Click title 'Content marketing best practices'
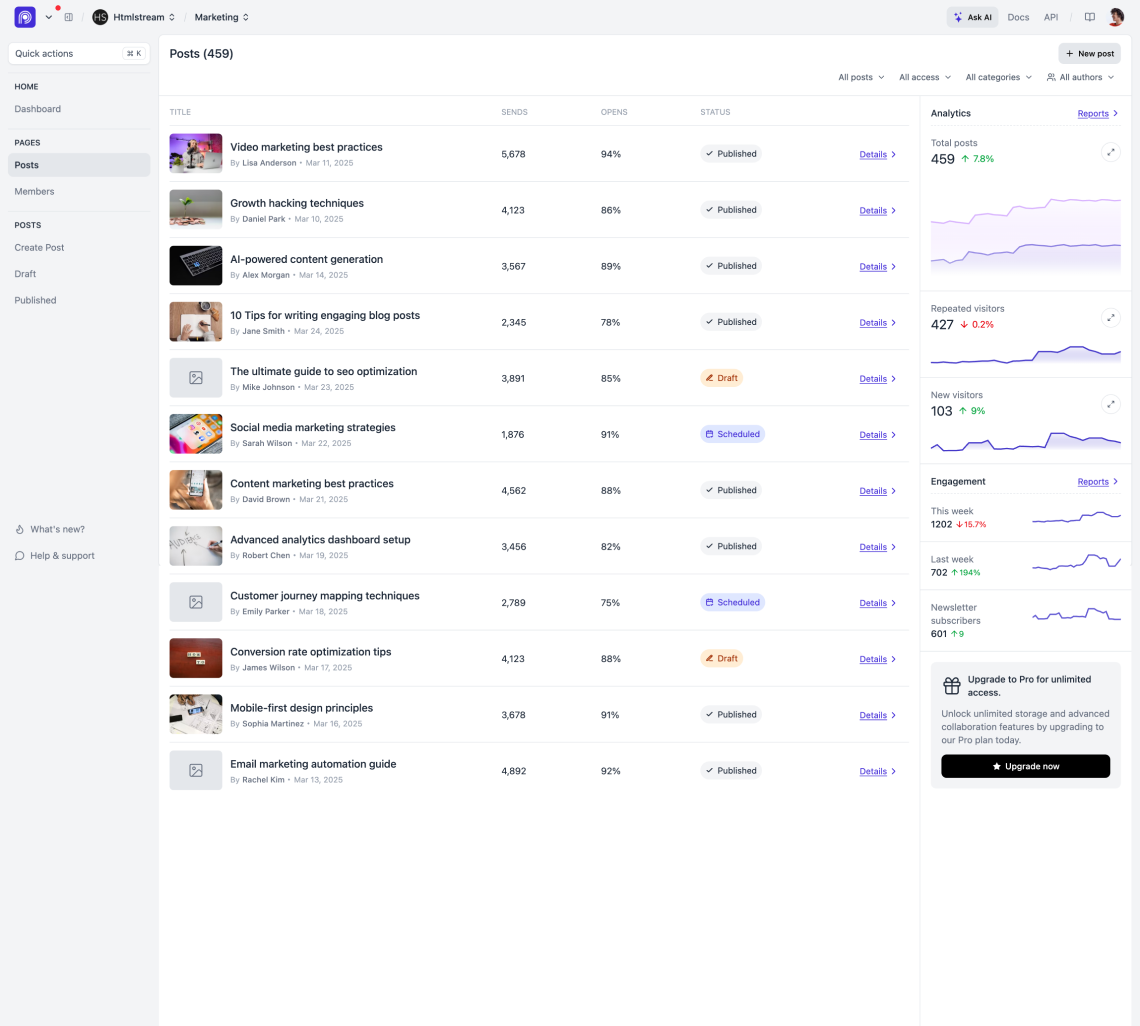1140x1026 pixels. 312,484
